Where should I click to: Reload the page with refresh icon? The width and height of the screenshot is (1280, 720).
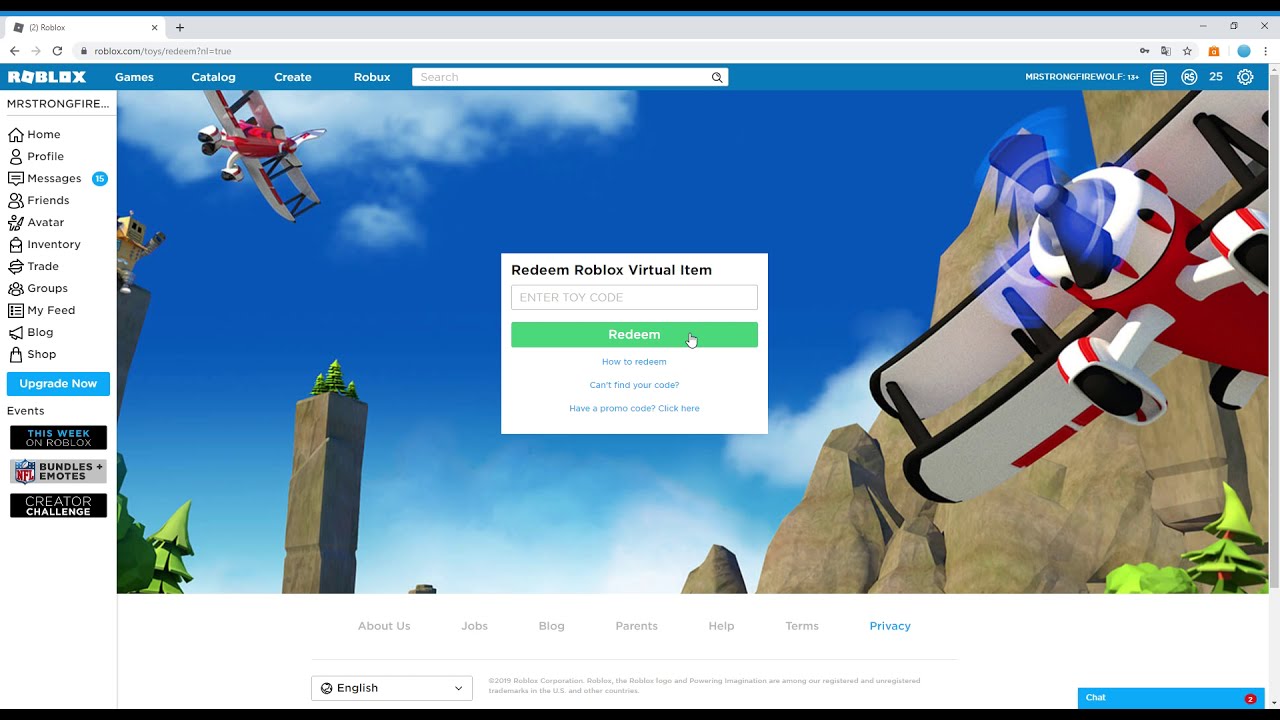coord(57,51)
